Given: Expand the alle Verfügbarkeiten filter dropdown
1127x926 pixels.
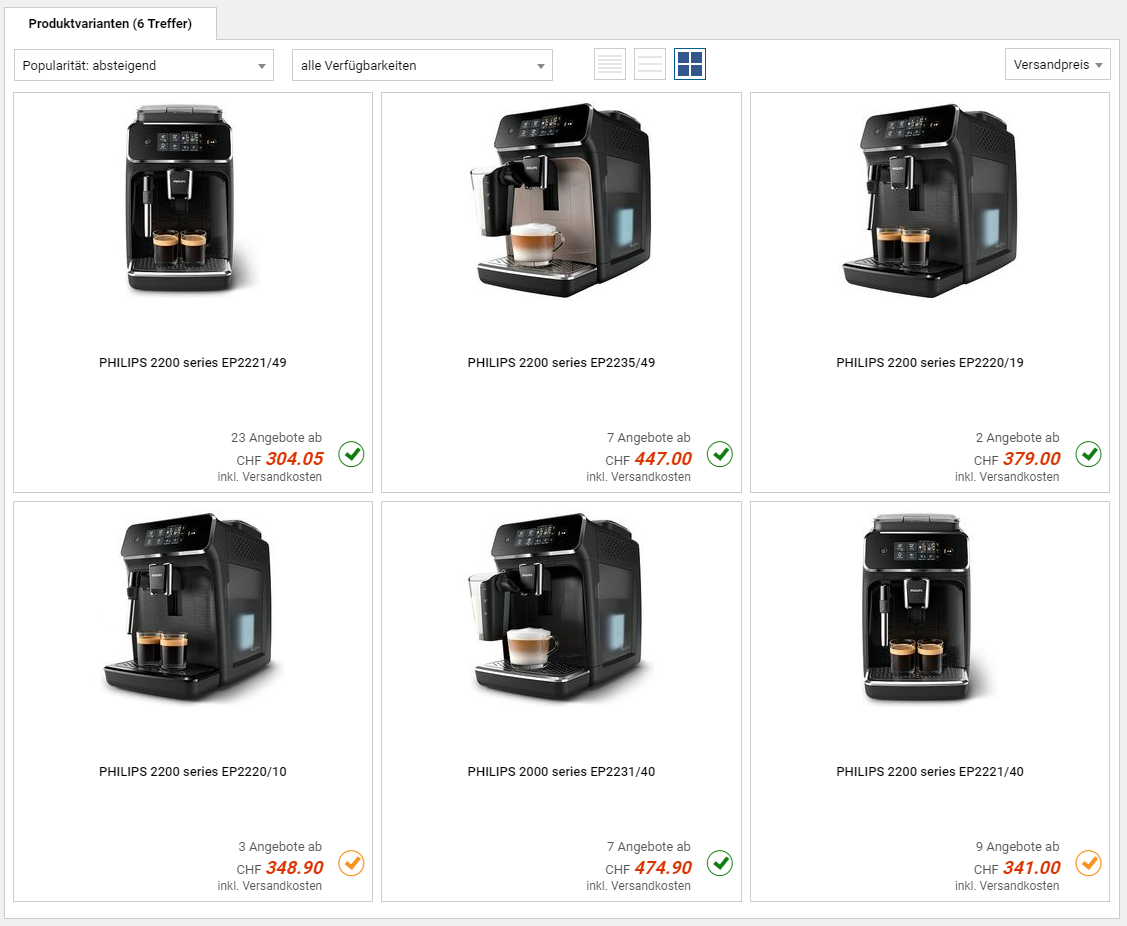Looking at the screenshot, I should pyautogui.click(x=422, y=65).
